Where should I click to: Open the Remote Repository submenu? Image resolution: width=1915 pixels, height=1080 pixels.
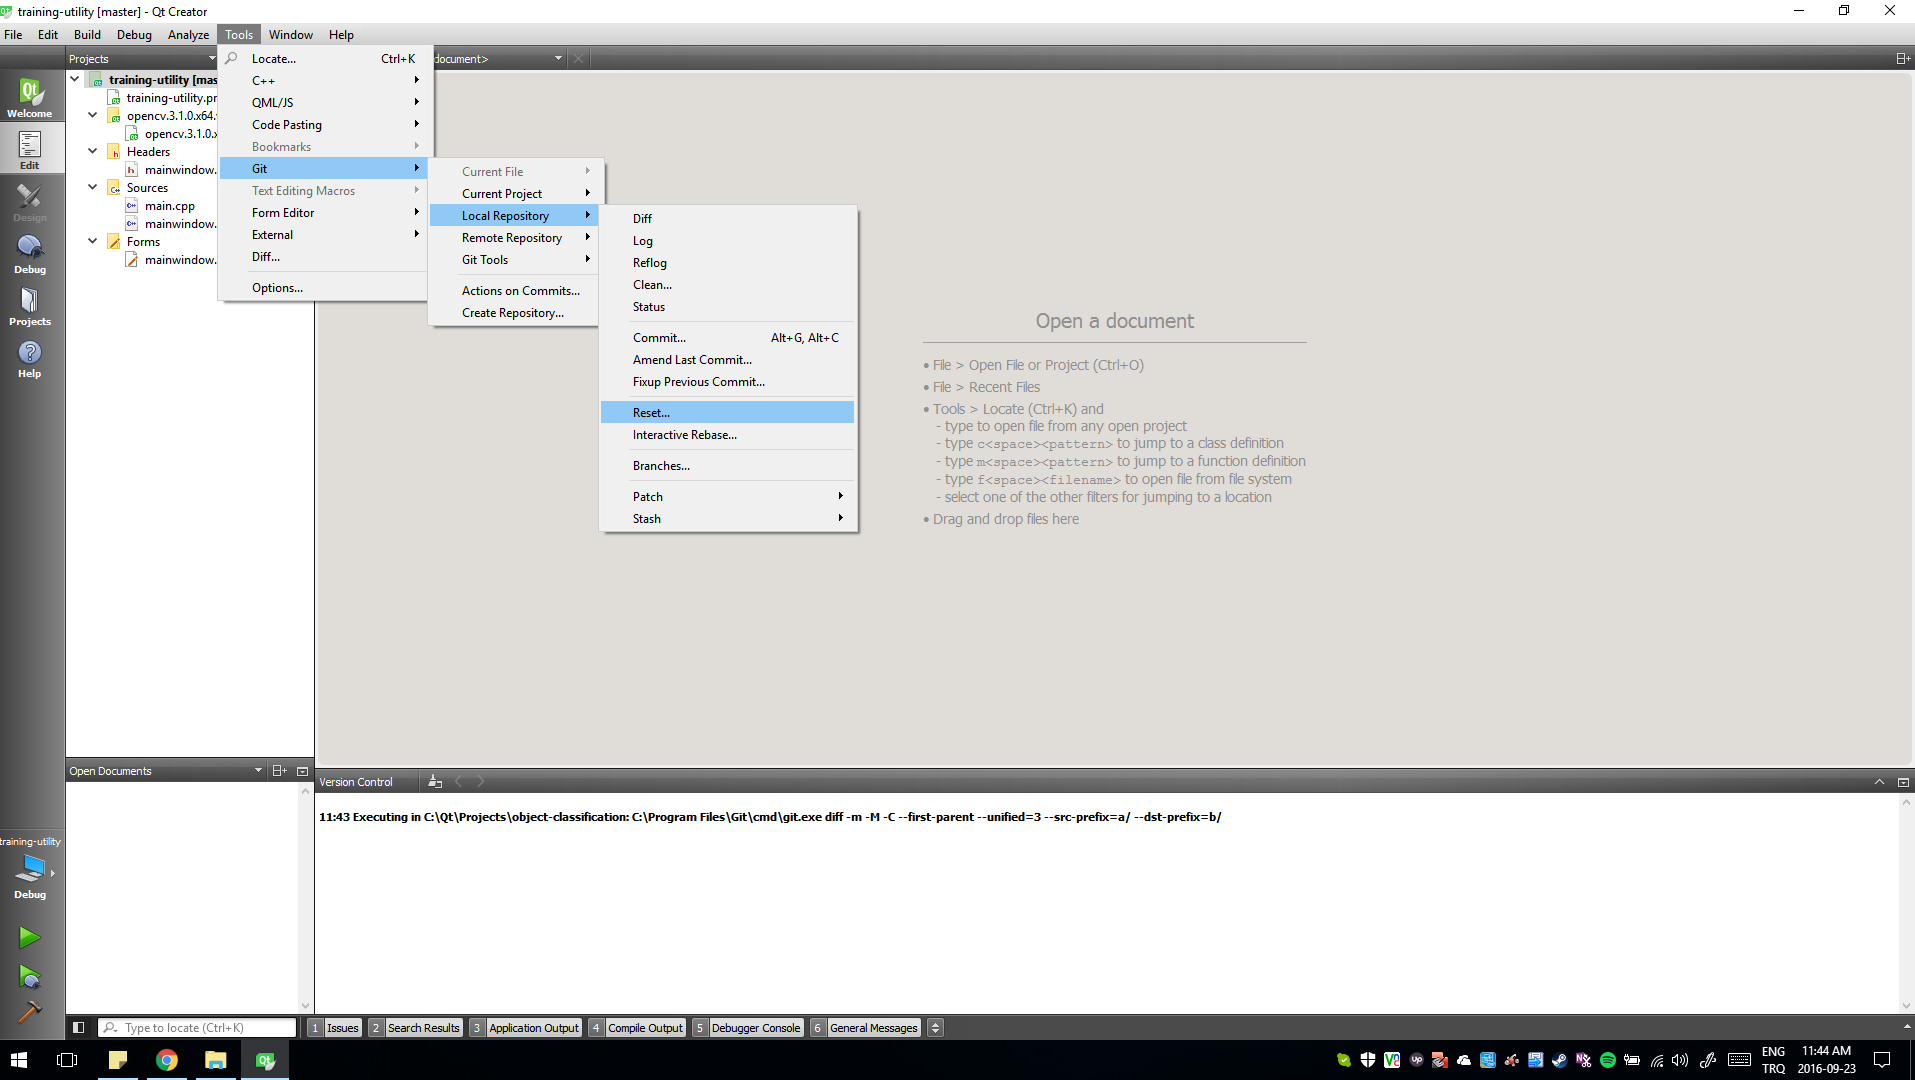pos(514,238)
